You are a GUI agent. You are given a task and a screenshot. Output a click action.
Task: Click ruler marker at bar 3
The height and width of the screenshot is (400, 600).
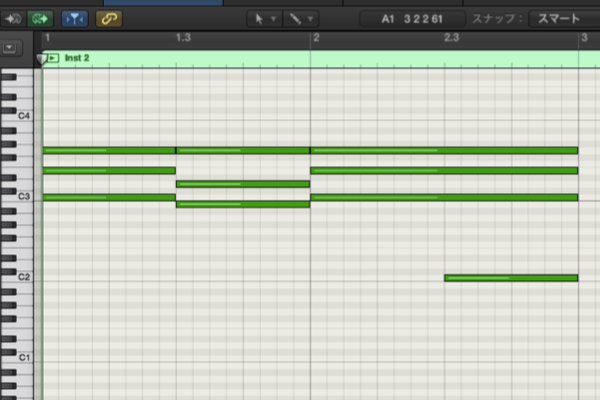coord(584,38)
